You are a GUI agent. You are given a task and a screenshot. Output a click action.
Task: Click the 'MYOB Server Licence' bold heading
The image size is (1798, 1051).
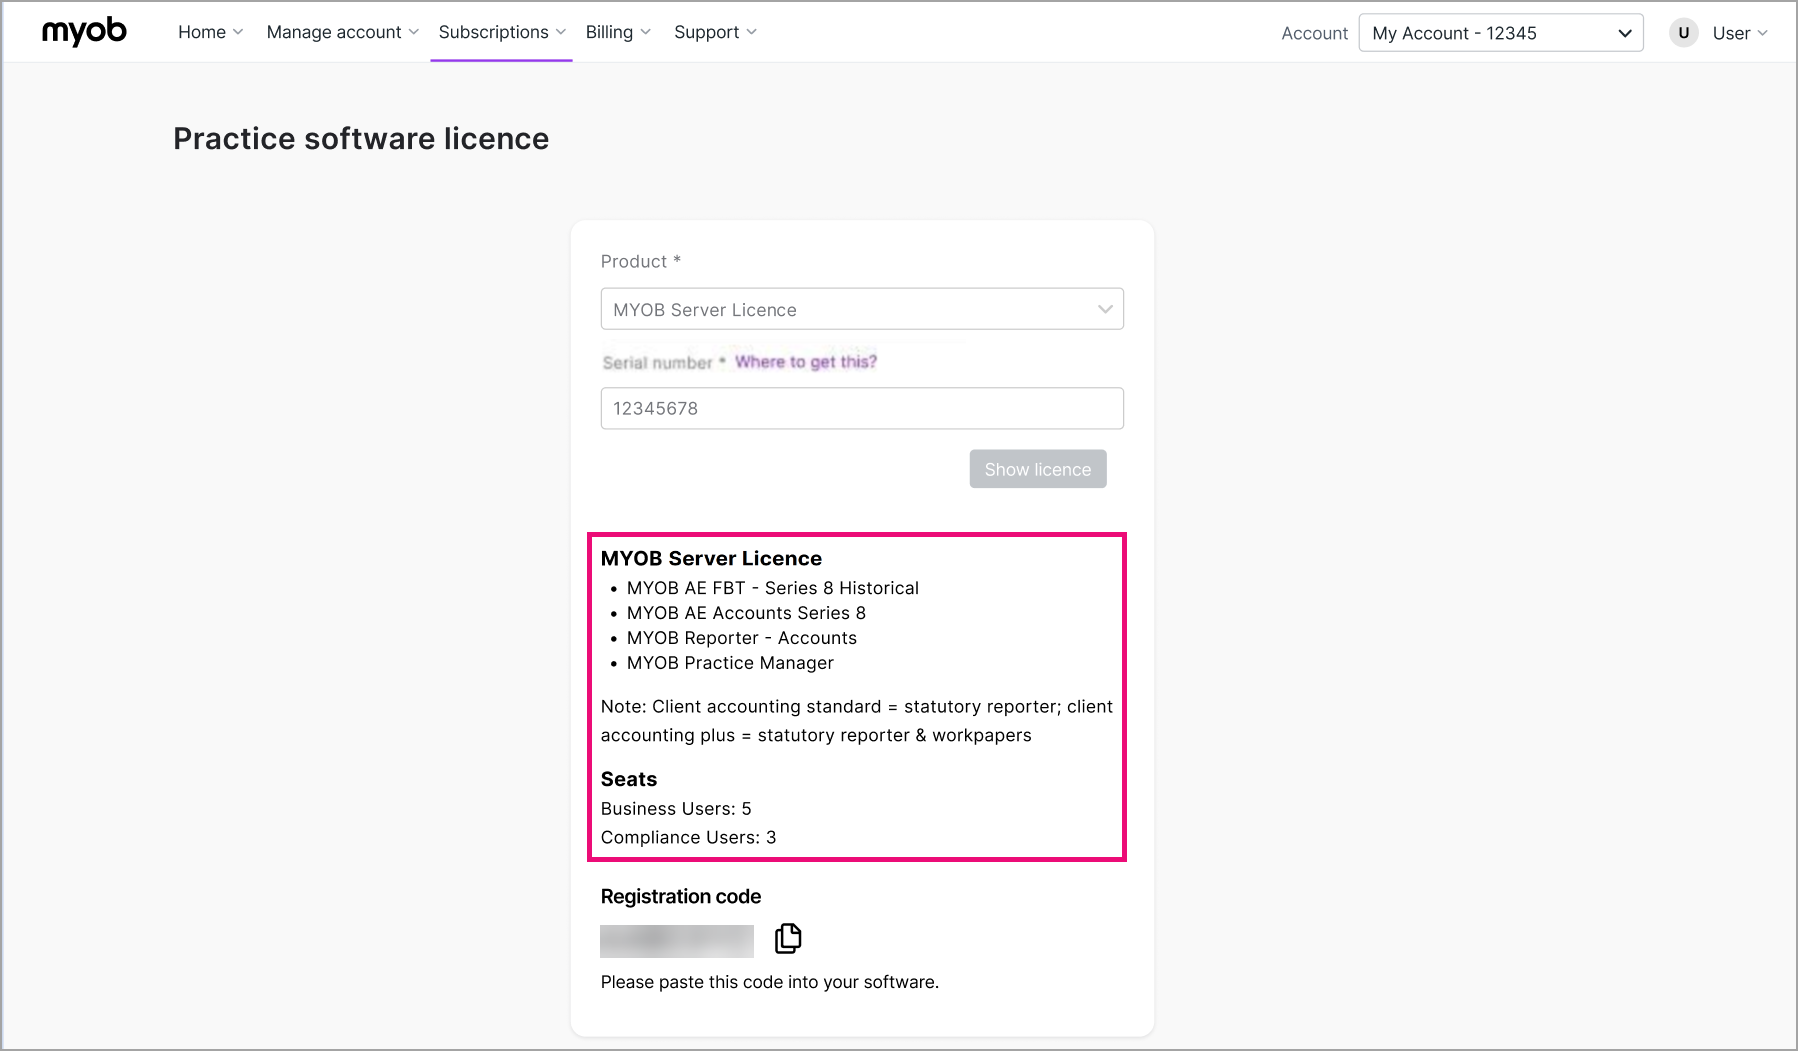[711, 558]
